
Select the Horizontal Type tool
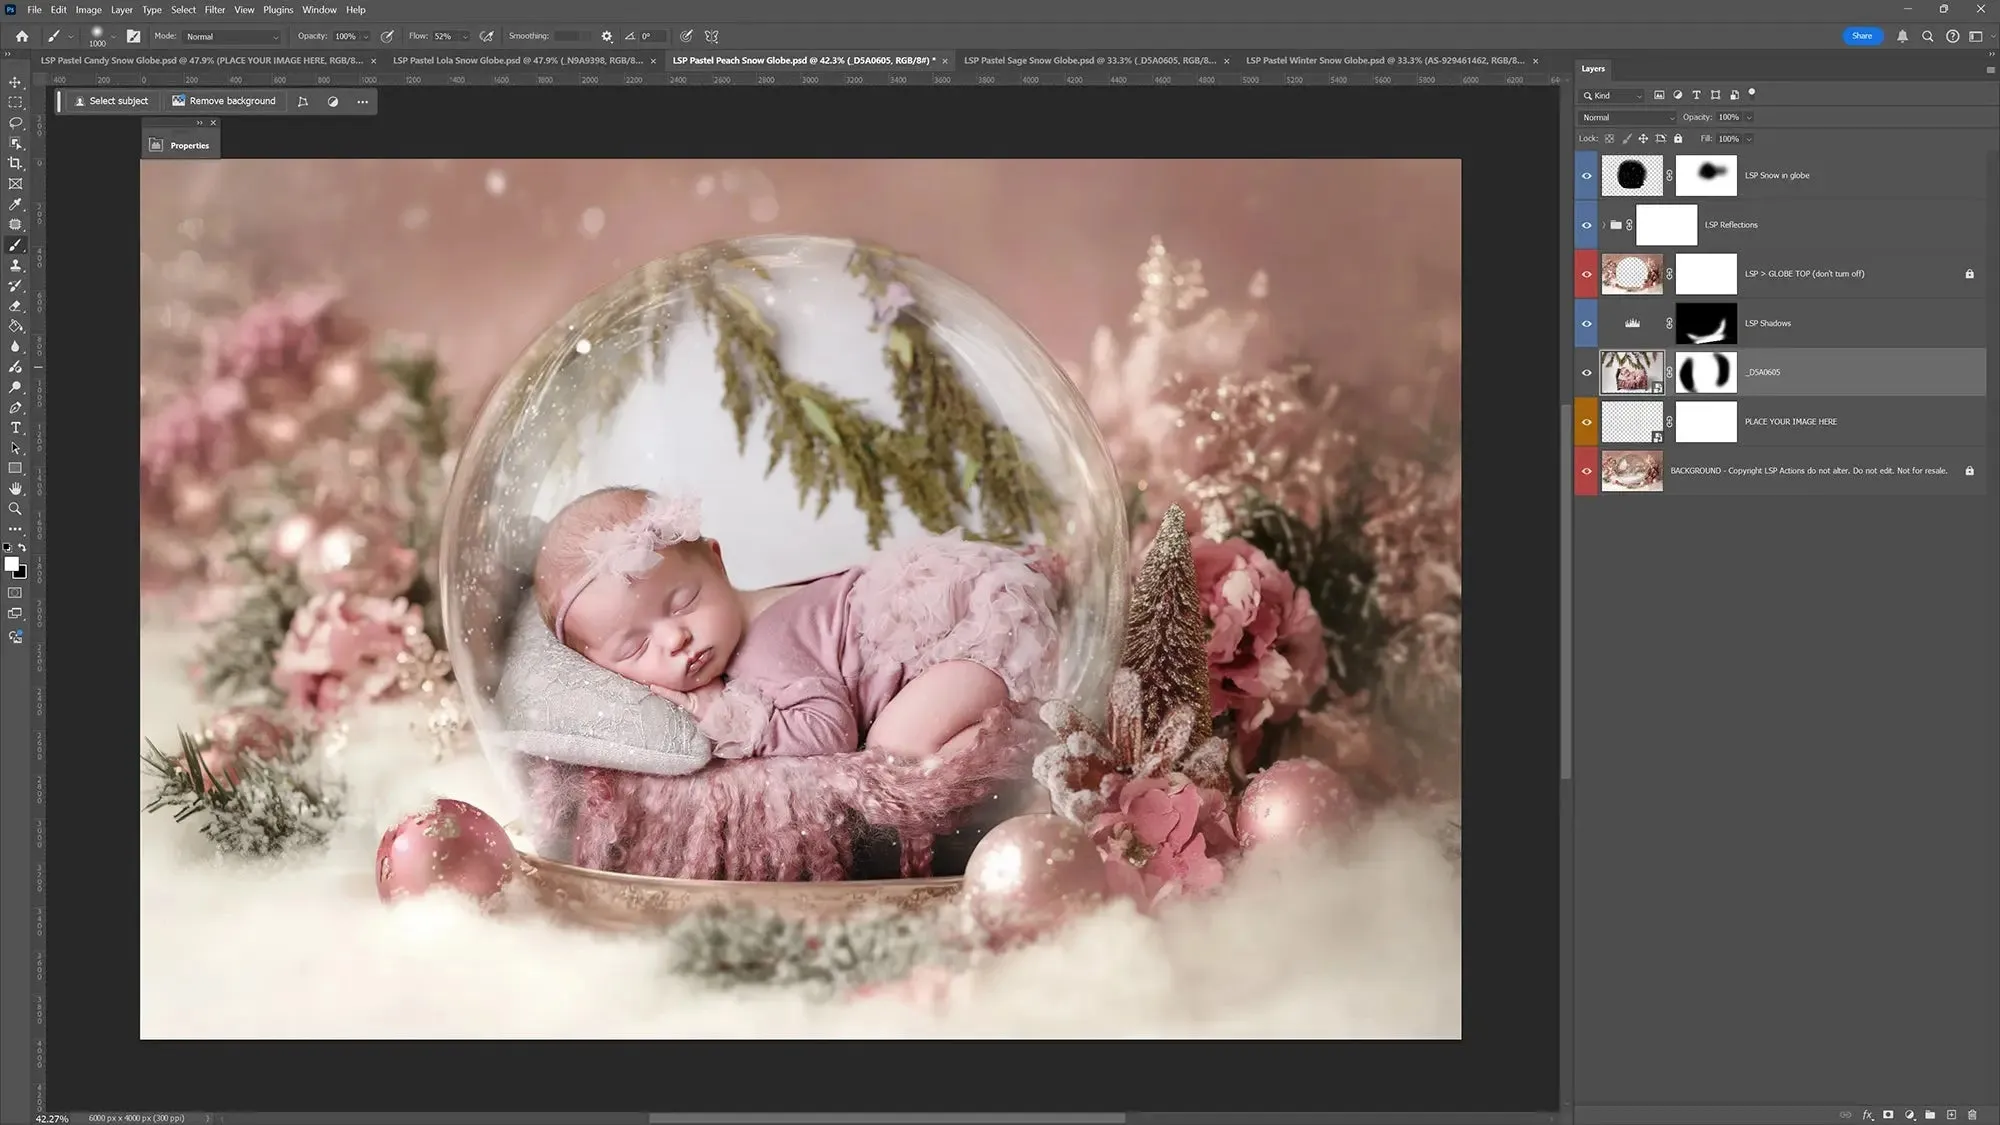[15, 428]
